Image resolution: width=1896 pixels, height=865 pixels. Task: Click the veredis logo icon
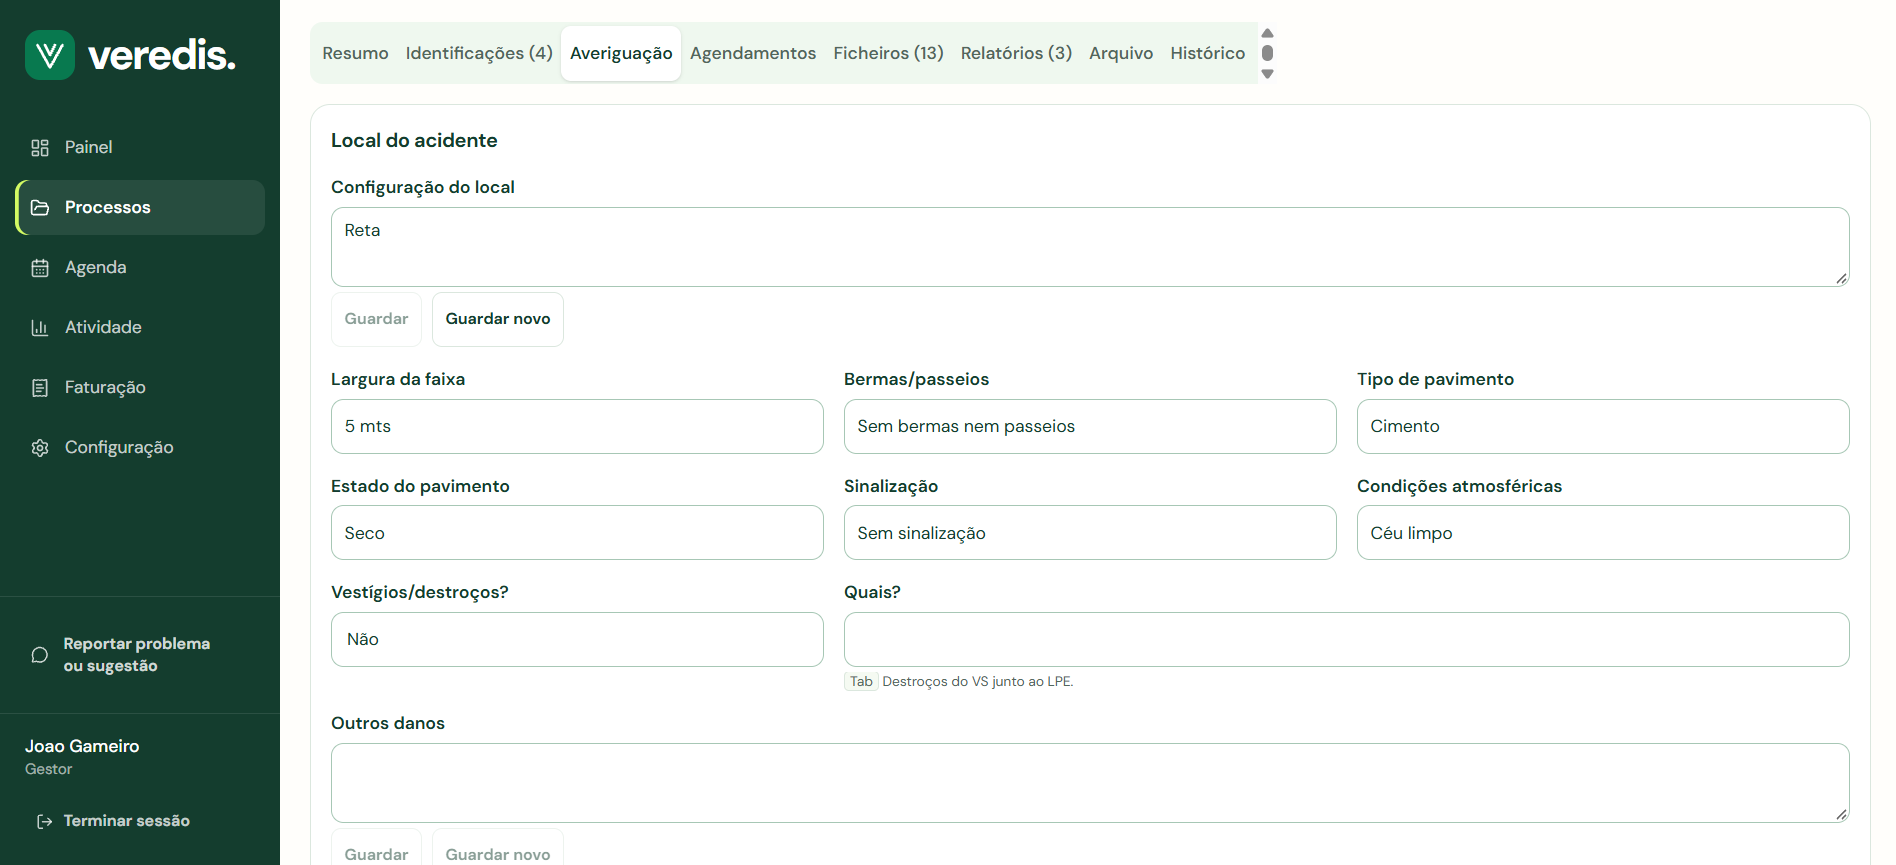[x=50, y=55]
